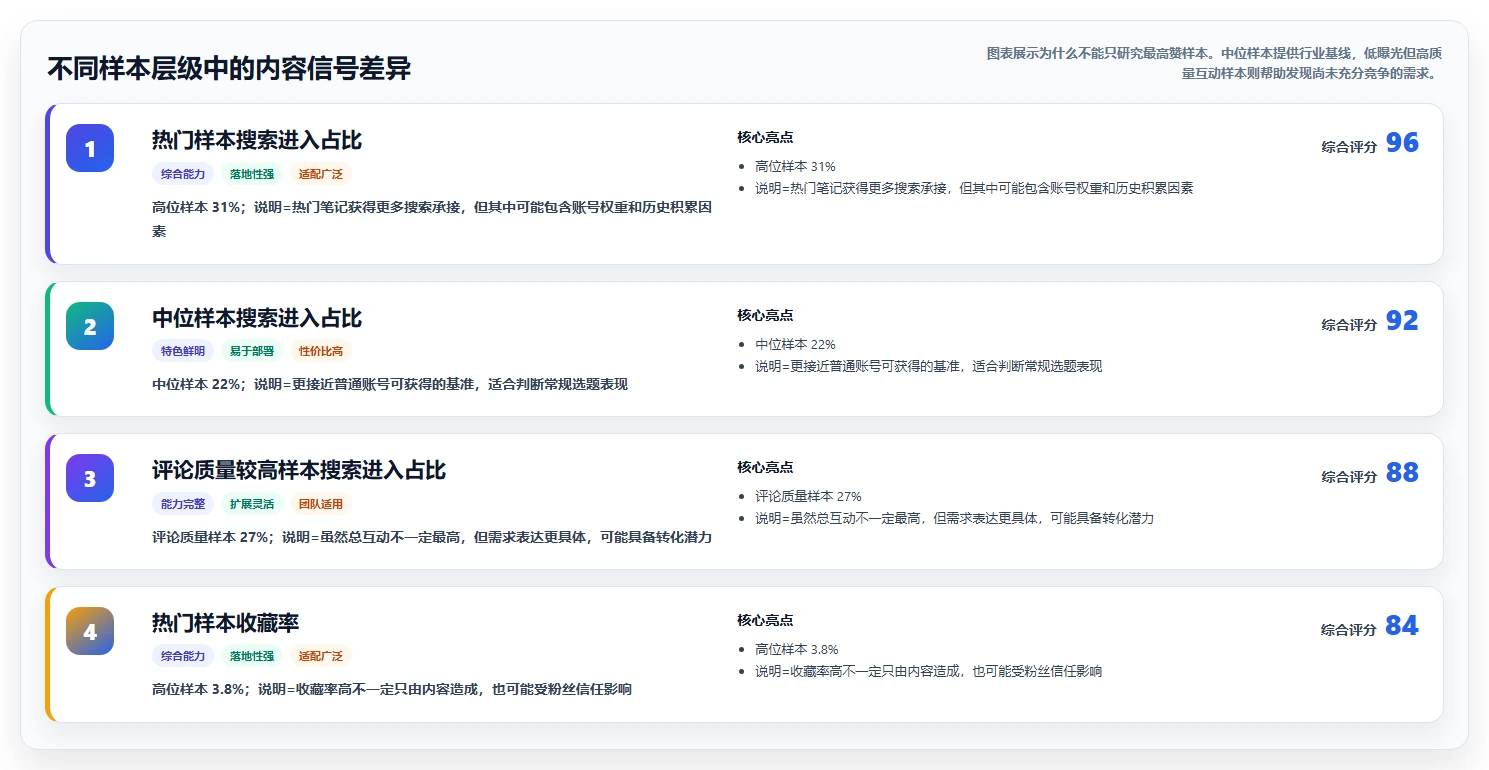The image size is (1489, 770).
Task: Choose the "扩展灵活" tag
Action: (x=252, y=504)
